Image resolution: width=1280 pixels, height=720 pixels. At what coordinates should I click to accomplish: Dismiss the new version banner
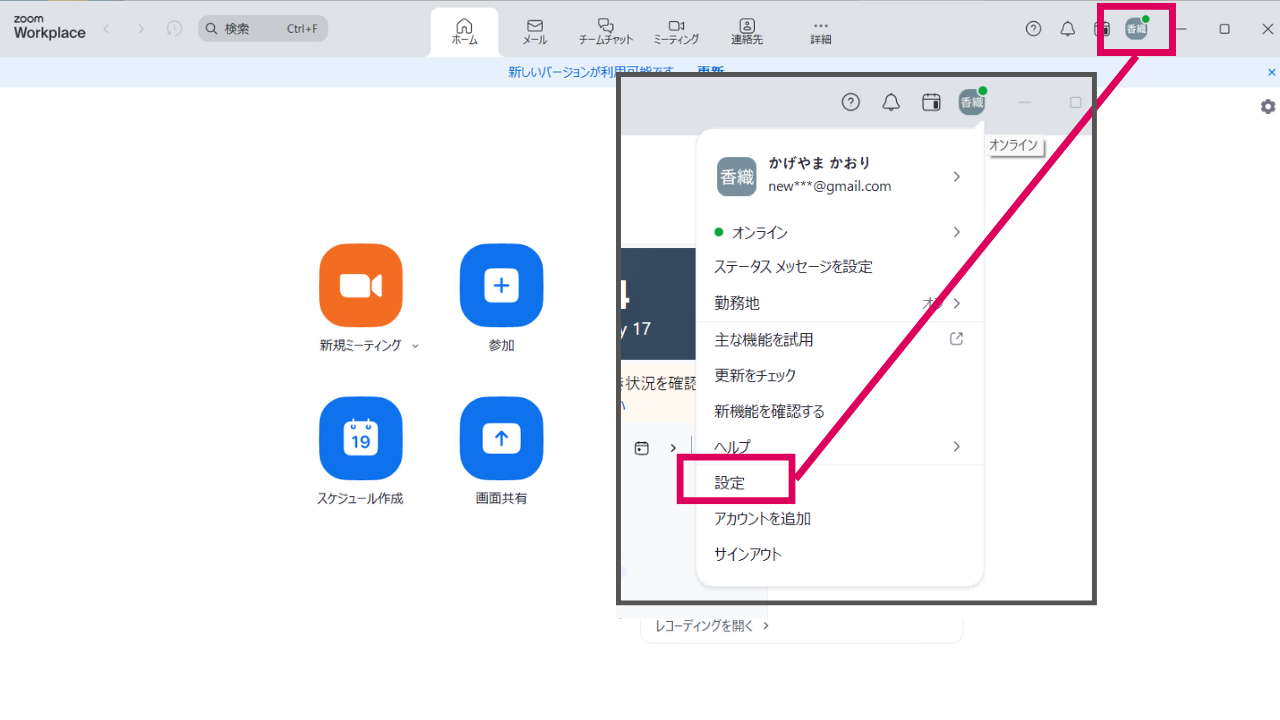point(1271,72)
